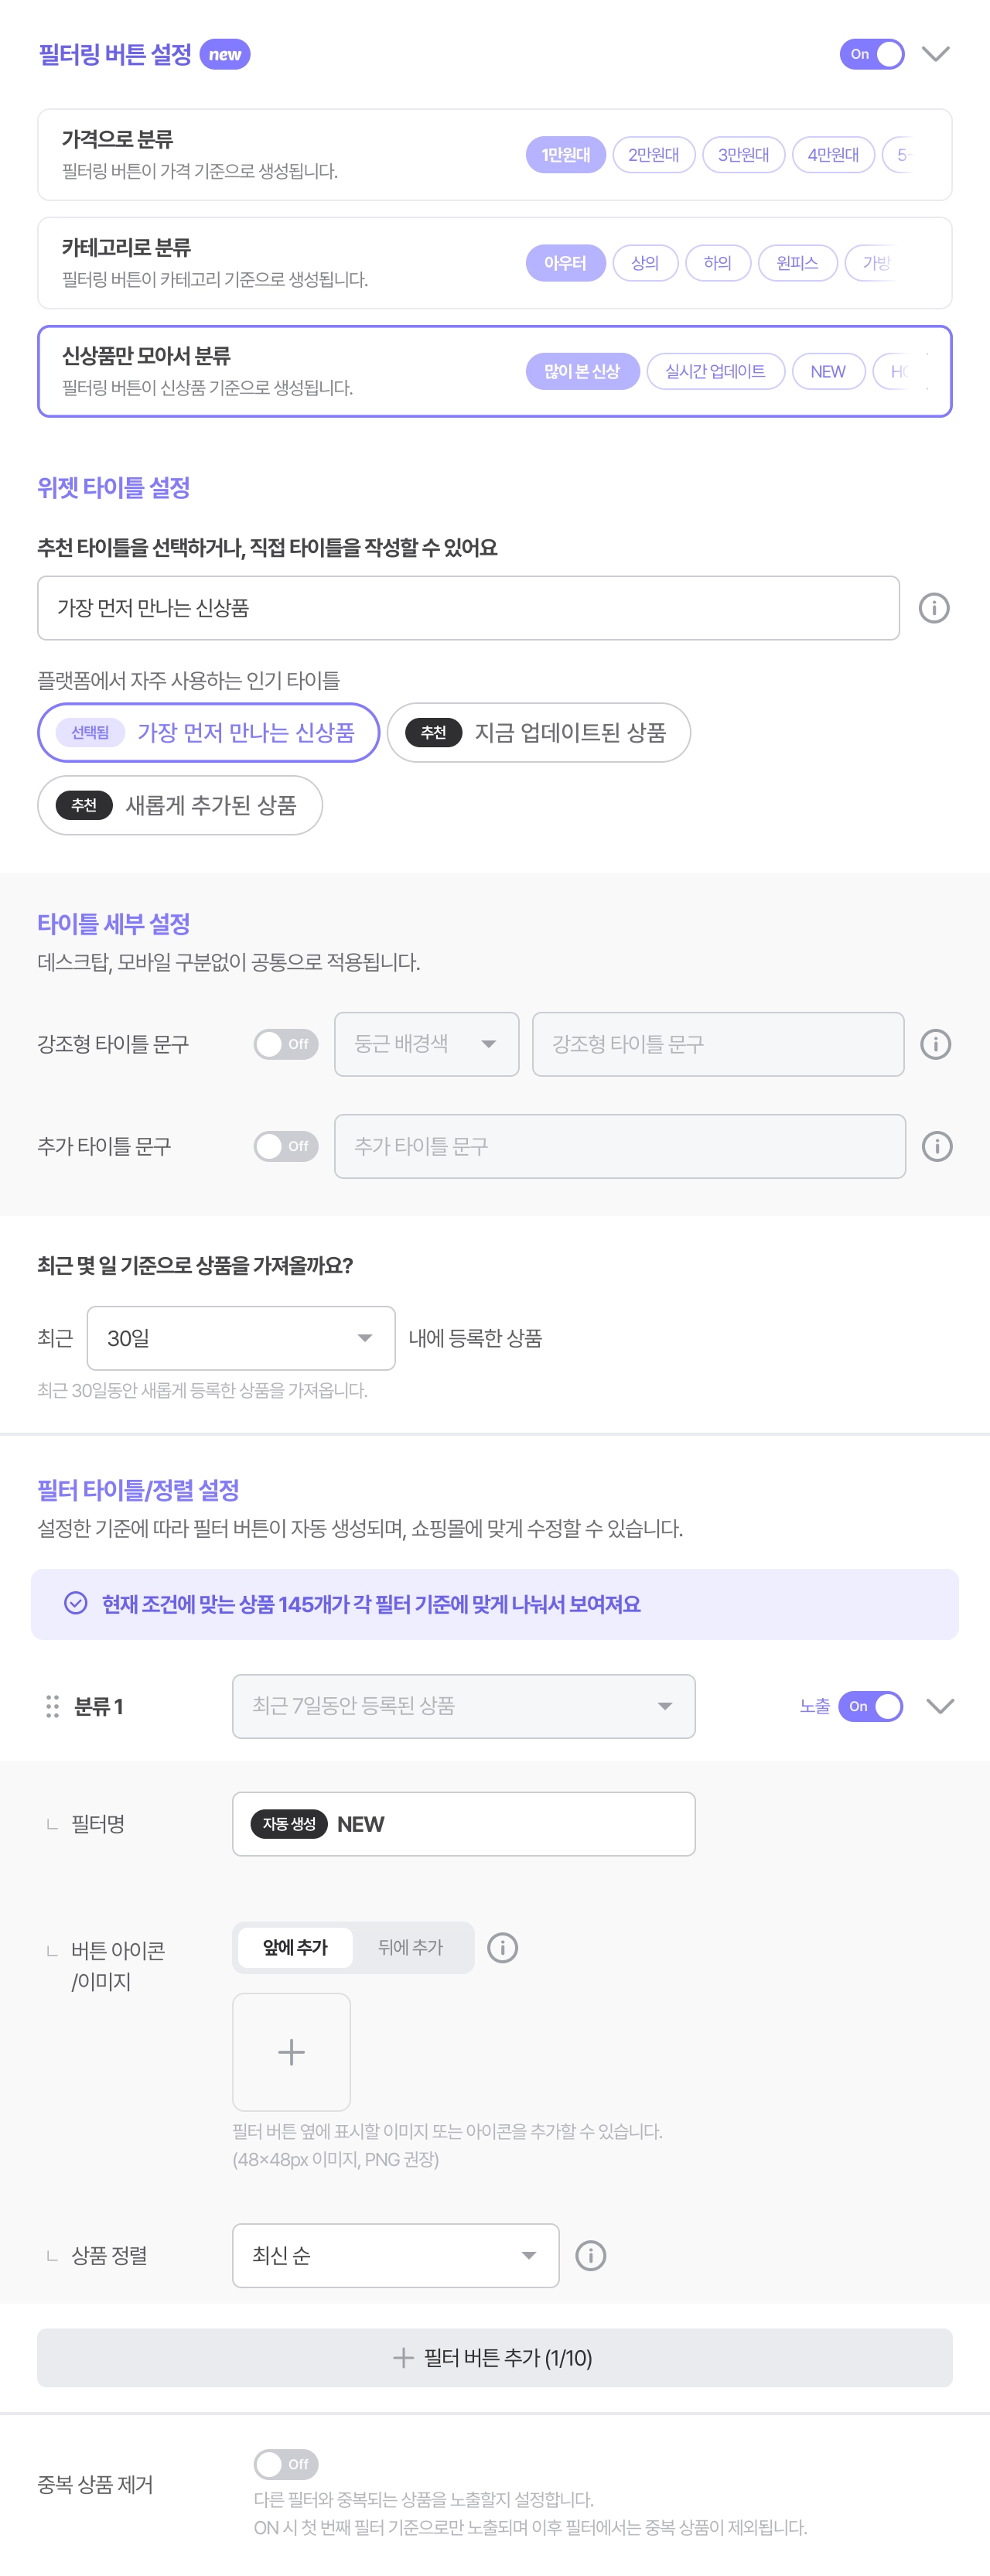Click 필터 버튼 추가 (1/10) button
This screenshot has width=990, height=2576.
[494, 2357]
